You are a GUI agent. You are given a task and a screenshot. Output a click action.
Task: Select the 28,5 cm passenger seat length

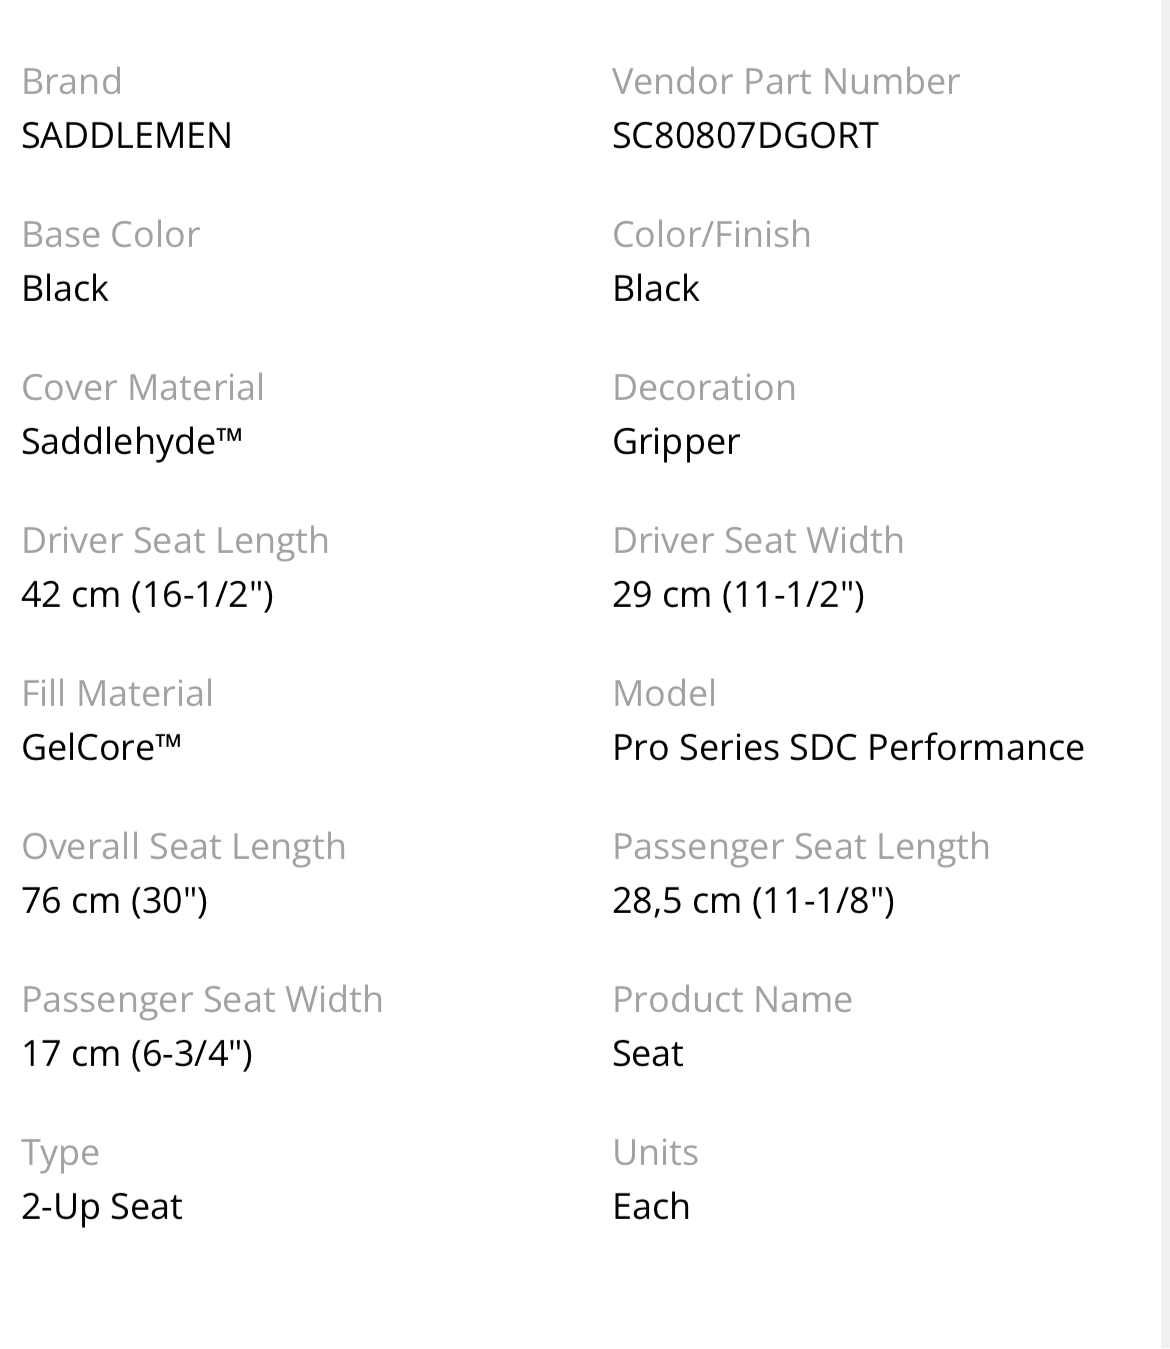[x=753, y=900]
